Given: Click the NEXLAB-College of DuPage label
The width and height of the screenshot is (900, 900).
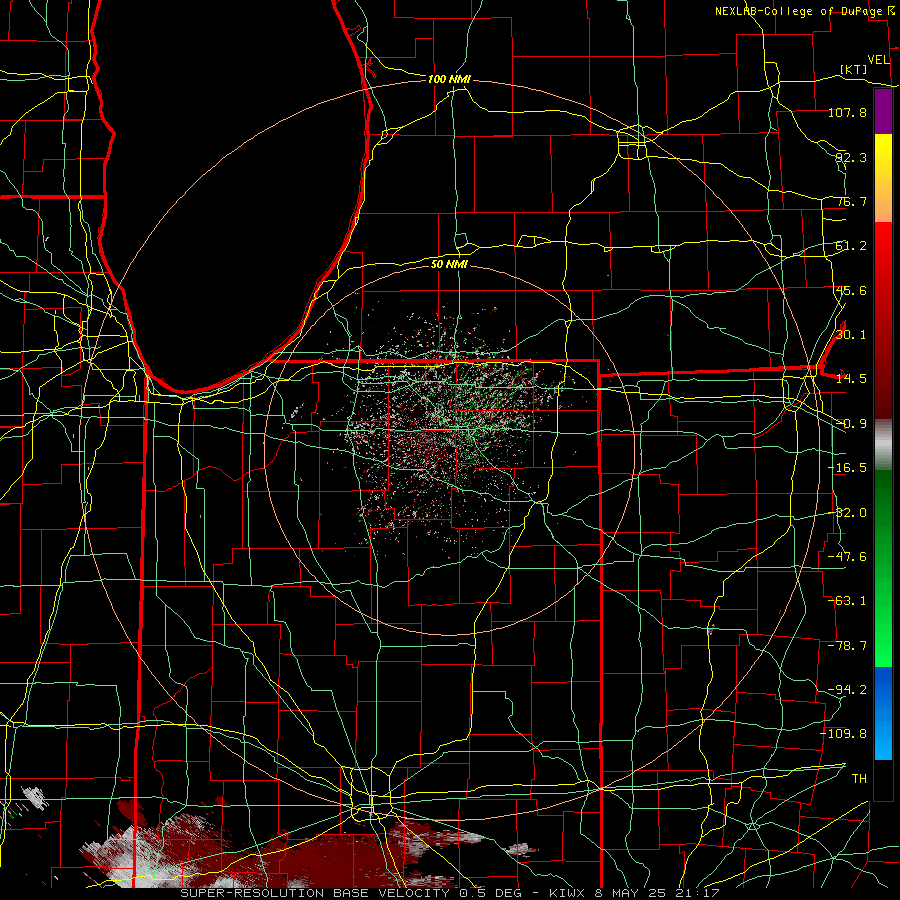Looking at the screenshot, I should pos(799,11).
